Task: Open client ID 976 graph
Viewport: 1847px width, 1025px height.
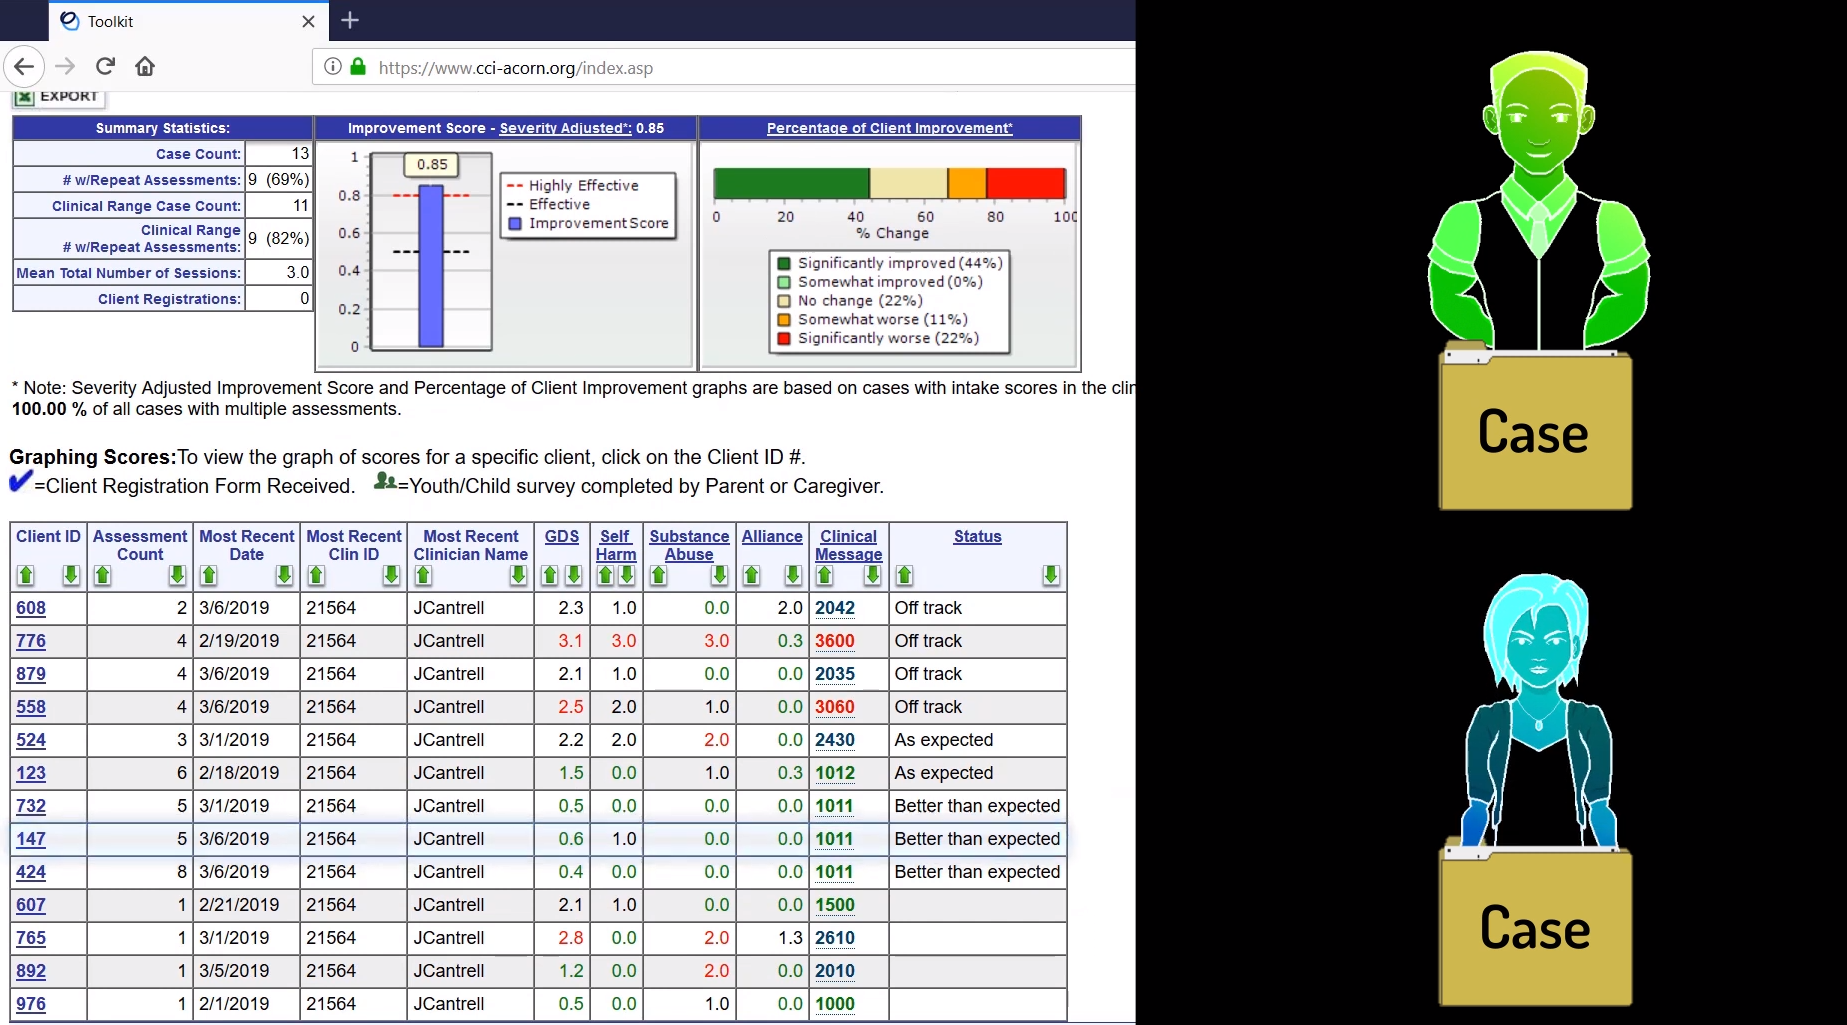Action: (31, 1004)
